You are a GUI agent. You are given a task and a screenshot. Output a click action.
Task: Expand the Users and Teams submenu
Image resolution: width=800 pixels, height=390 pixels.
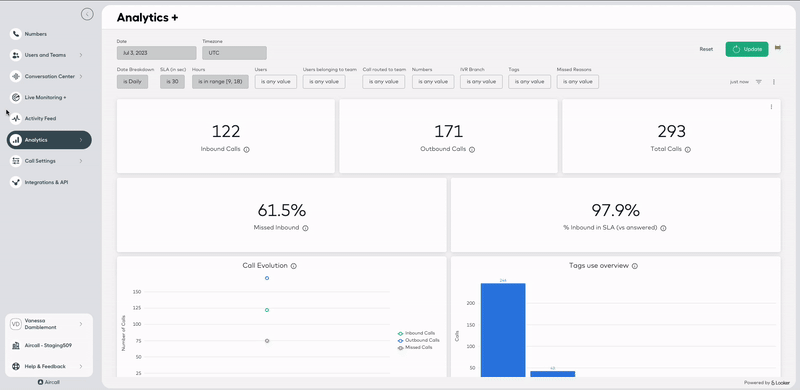[x=81, y=55]
